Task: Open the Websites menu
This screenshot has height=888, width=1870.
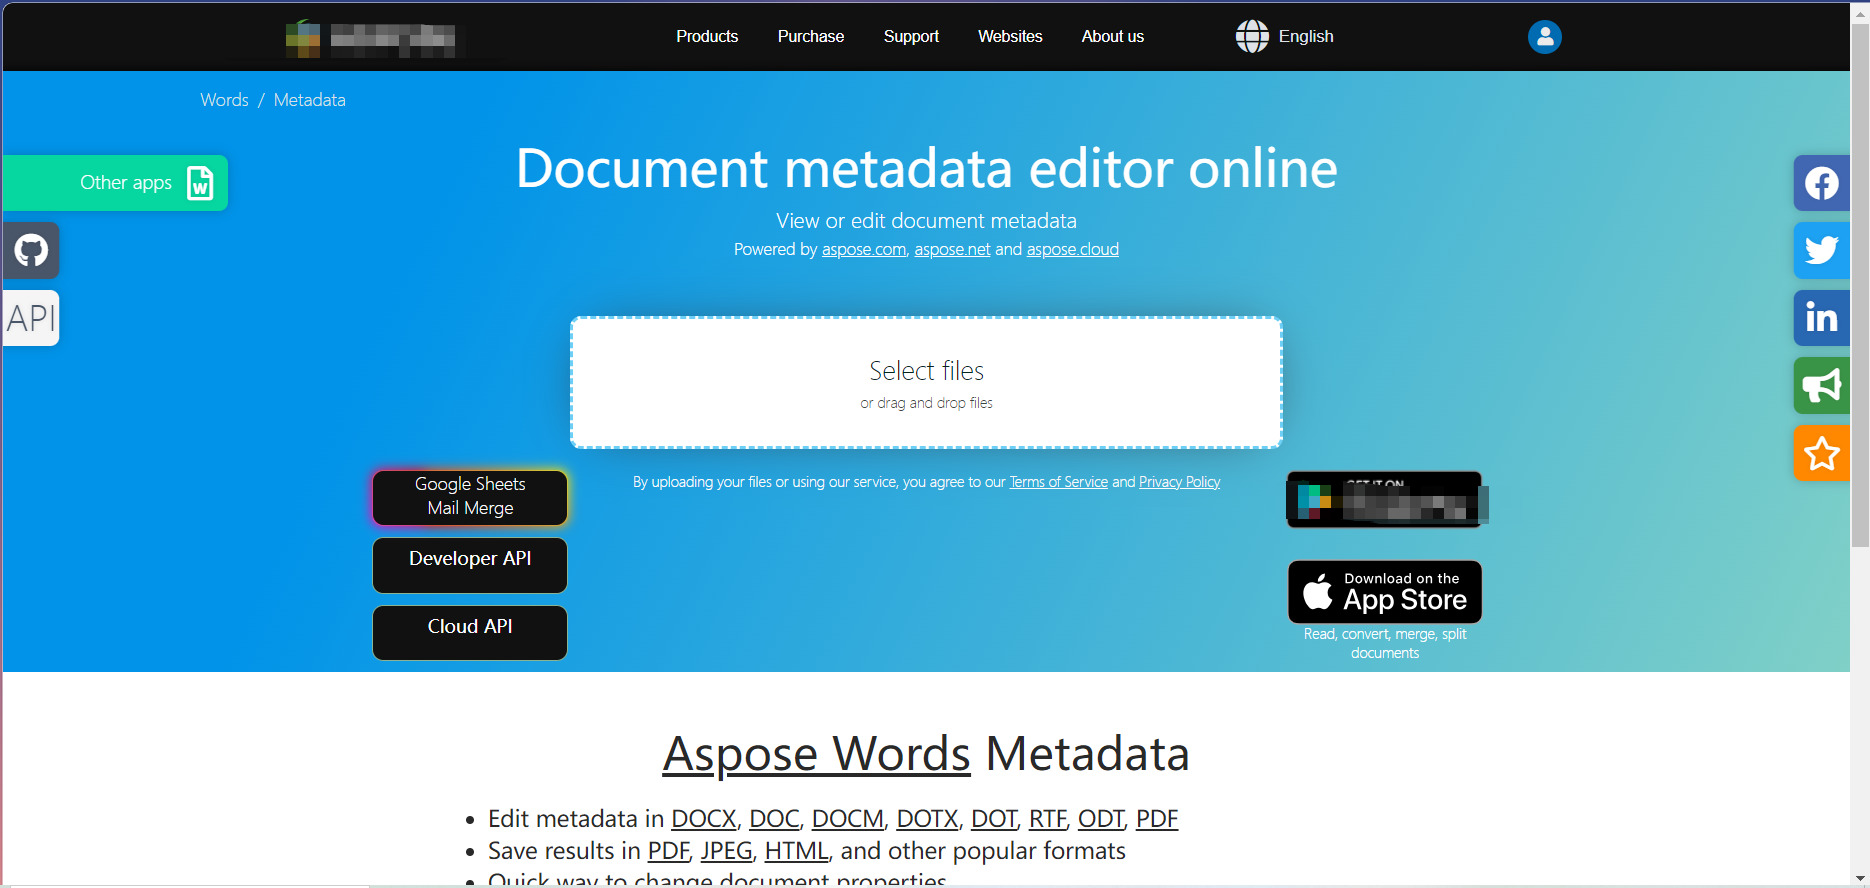Action: 1010,37
